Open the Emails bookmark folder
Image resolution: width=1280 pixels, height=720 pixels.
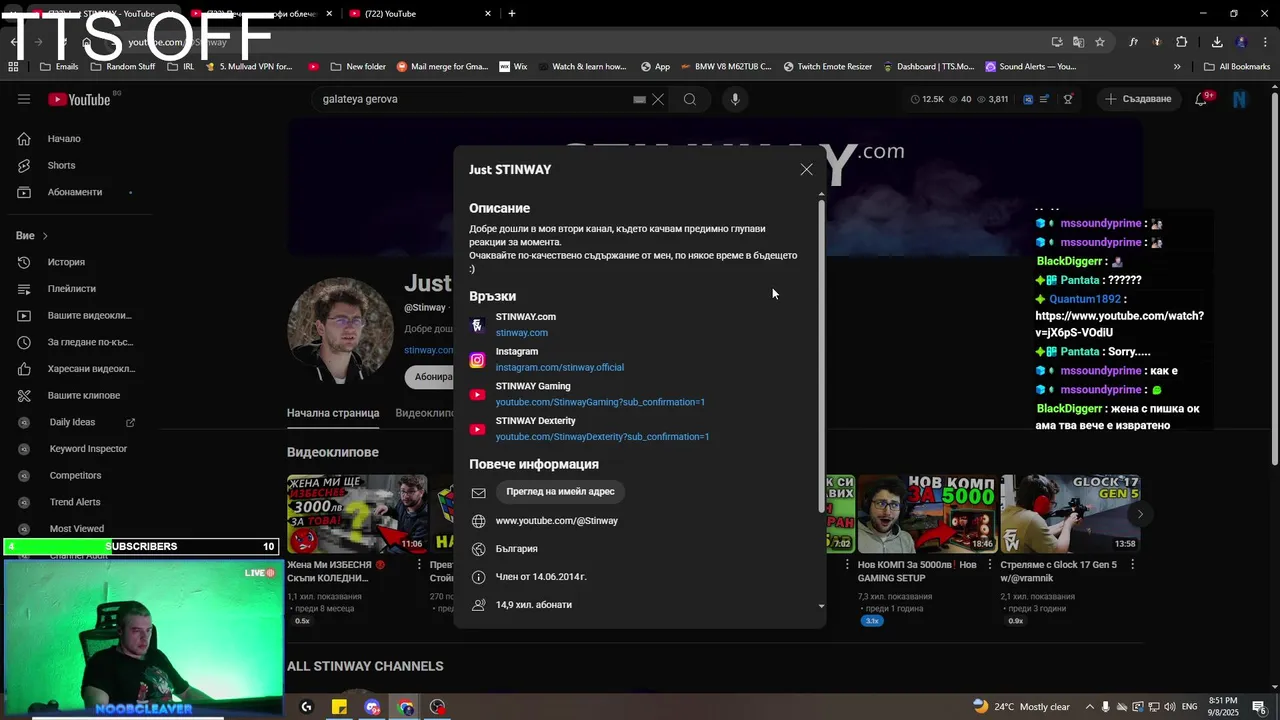[59, 67]
